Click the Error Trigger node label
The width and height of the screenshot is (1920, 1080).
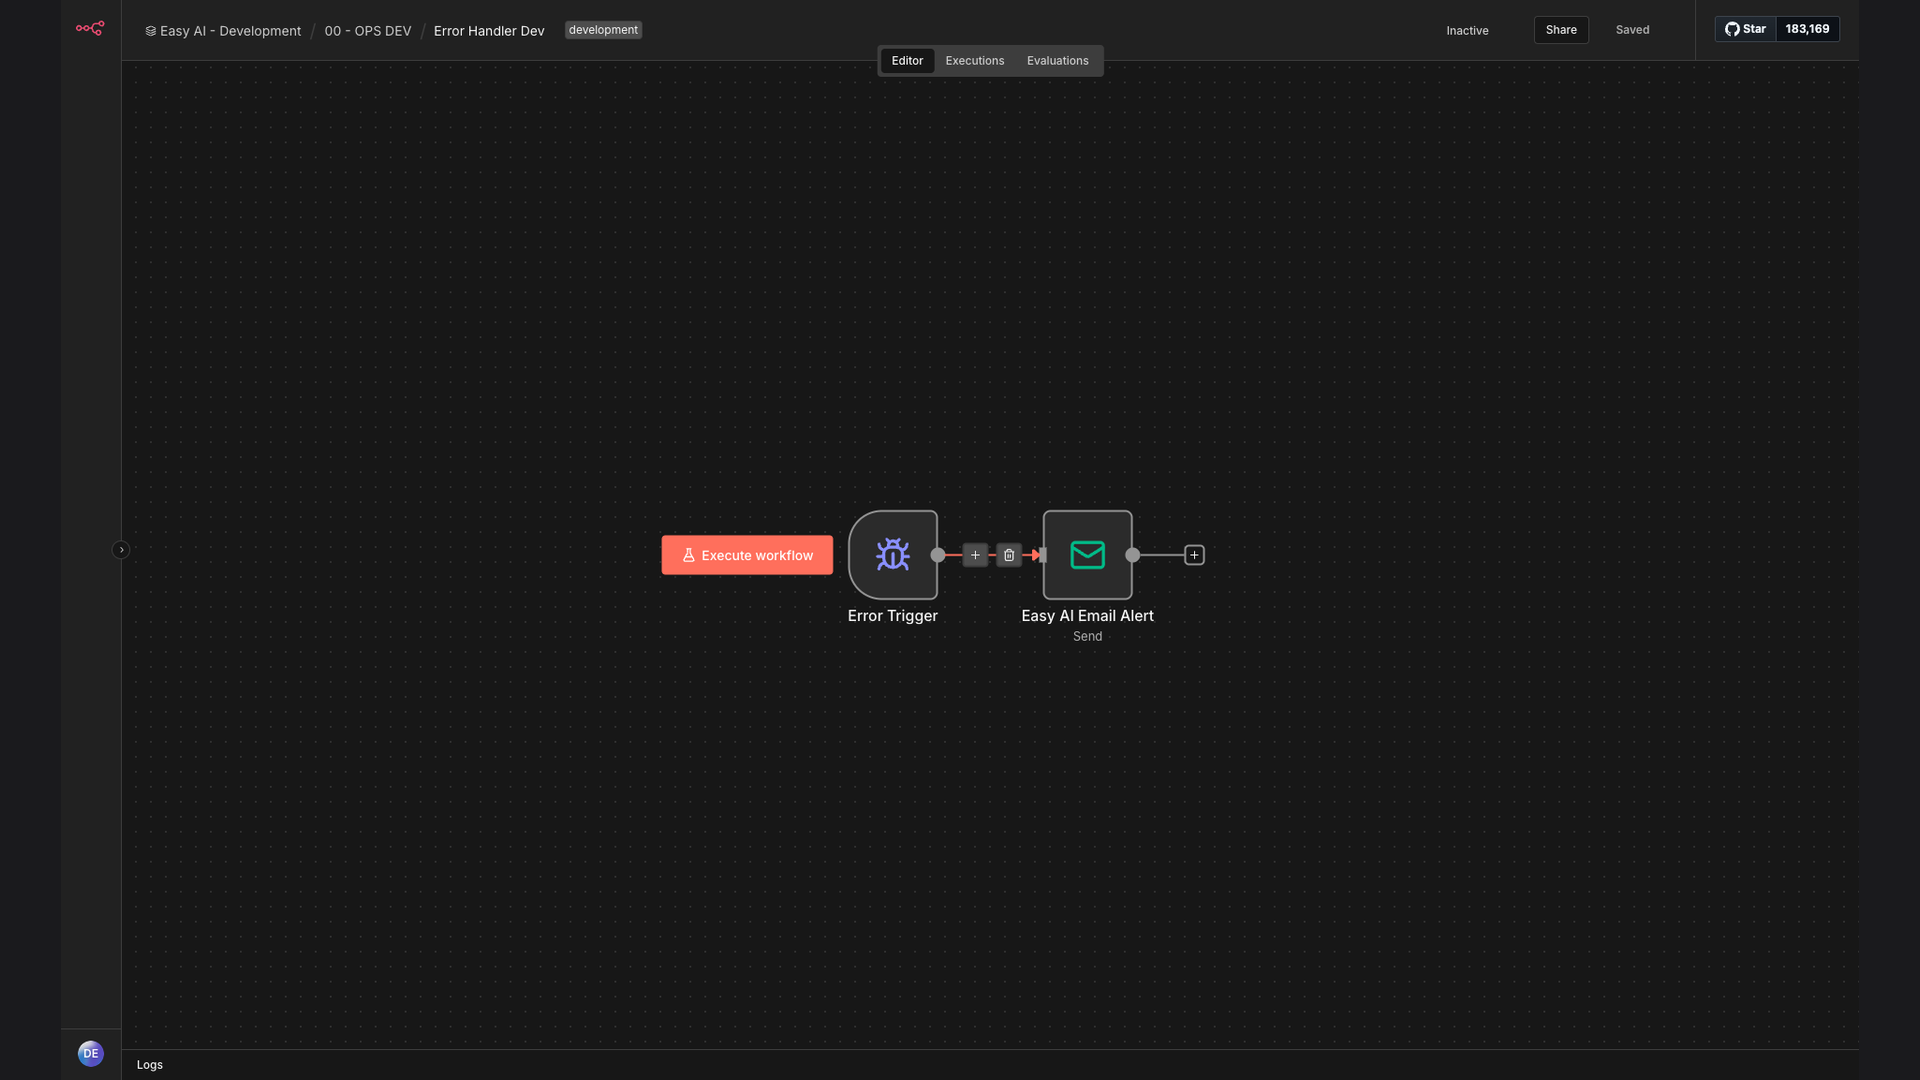pyautogui.click(x=893, y=616)
